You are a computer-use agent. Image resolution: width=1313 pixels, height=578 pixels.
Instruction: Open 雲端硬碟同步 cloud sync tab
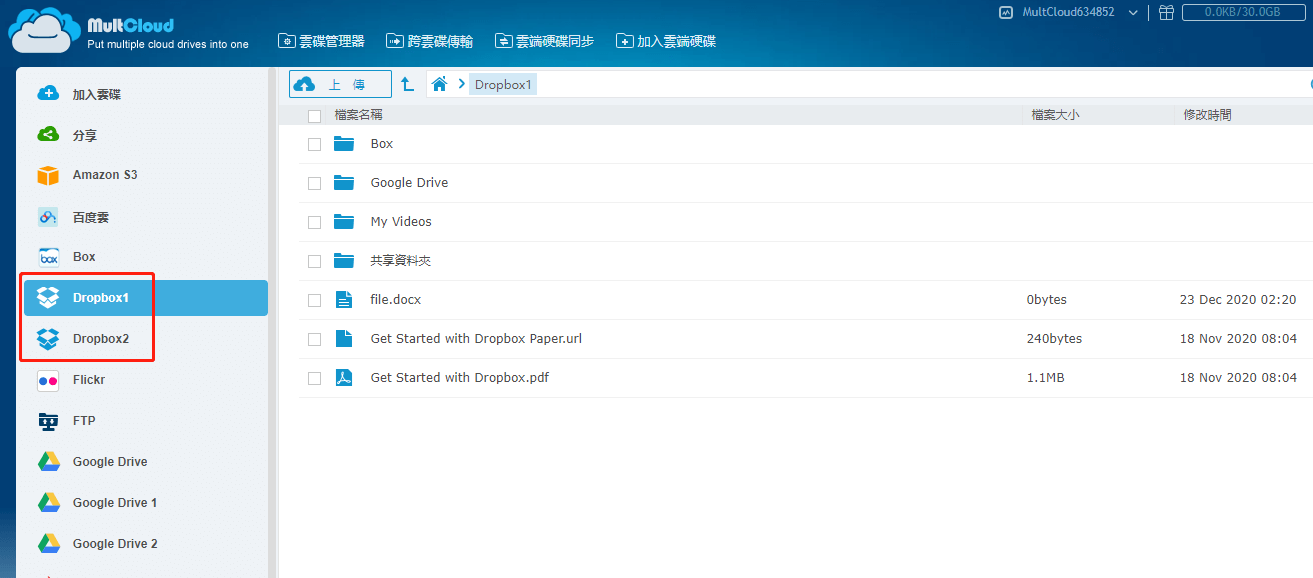(544, 41)
